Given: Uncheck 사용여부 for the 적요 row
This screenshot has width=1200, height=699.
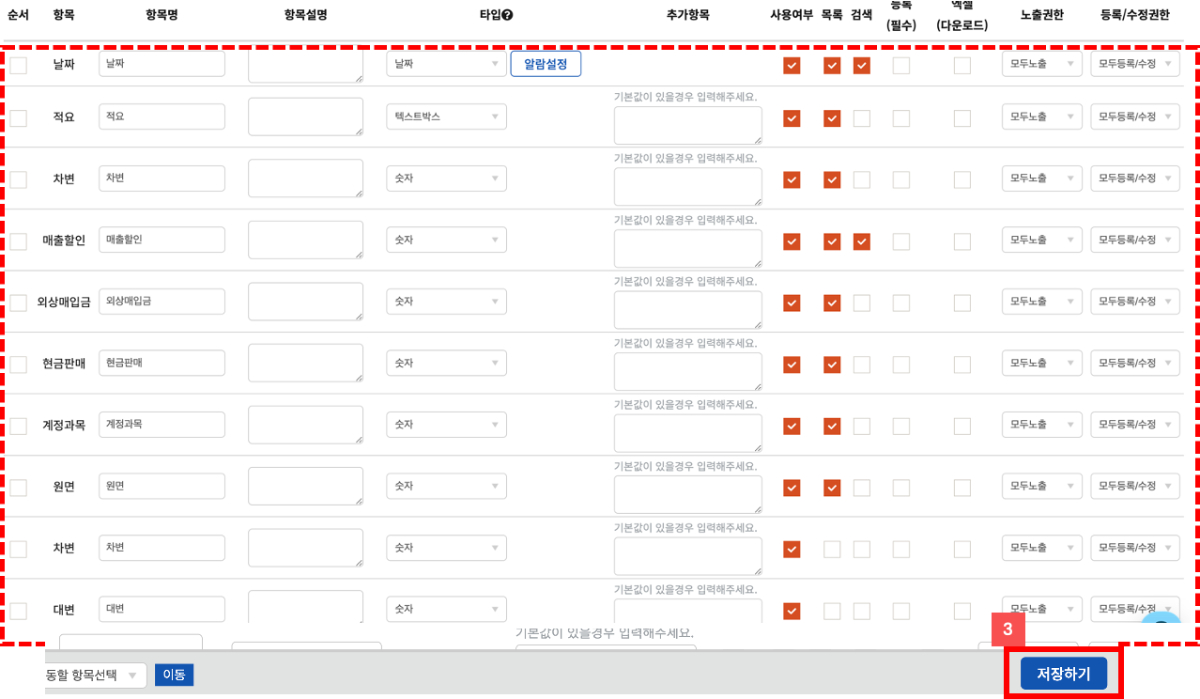Looking at the screenshot, I should click(x=792, y=118).
